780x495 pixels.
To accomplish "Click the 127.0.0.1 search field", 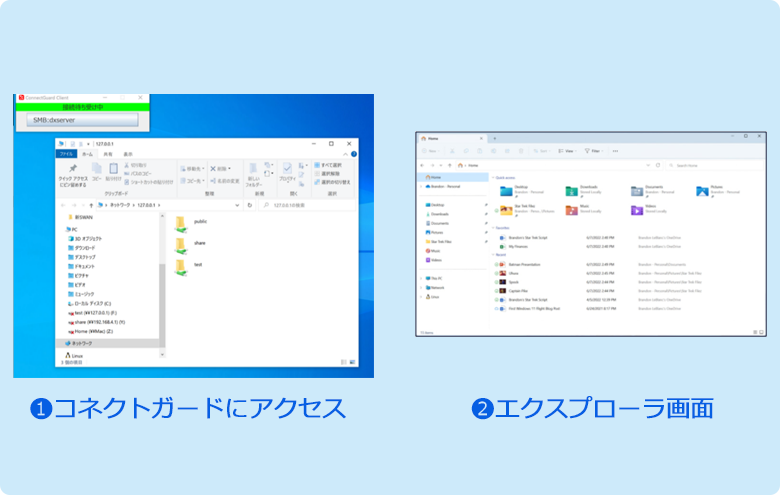I will (307, 205).
